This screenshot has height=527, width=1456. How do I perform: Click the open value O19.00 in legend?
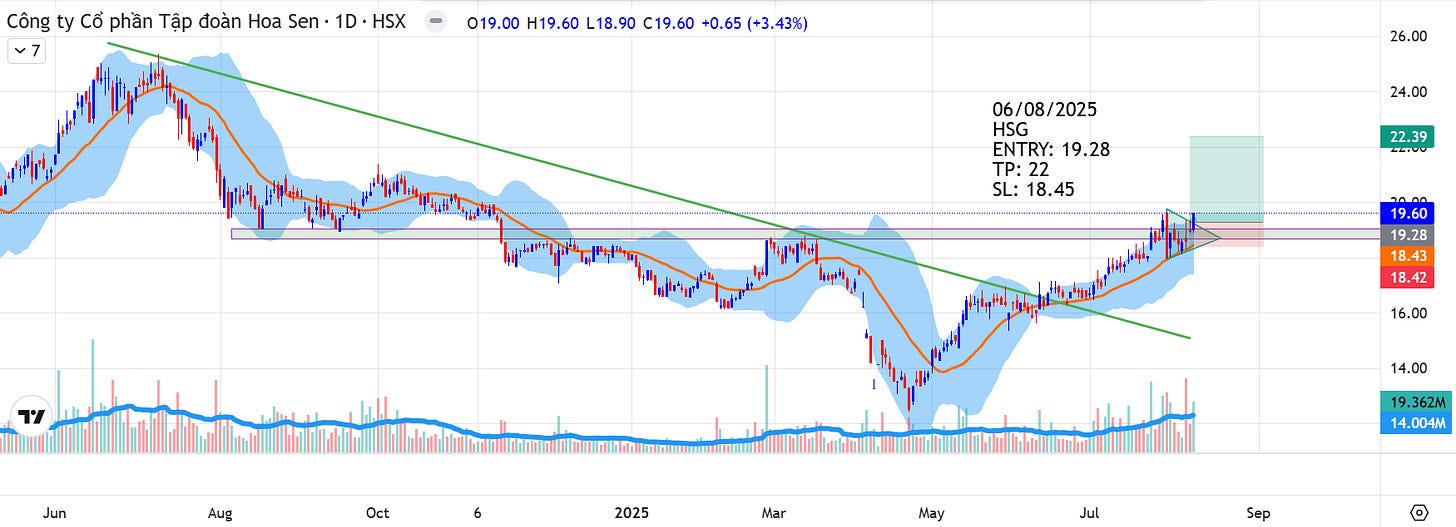491,22
